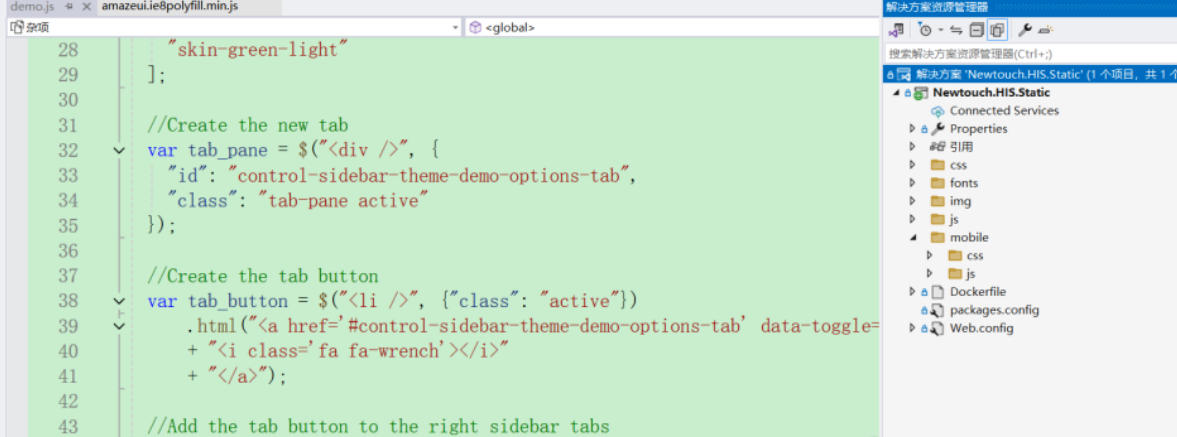Viewport: 1177px width, 437px height.
Task: Focus the Solution Explorer search box
Action: tap(1029, 54)
